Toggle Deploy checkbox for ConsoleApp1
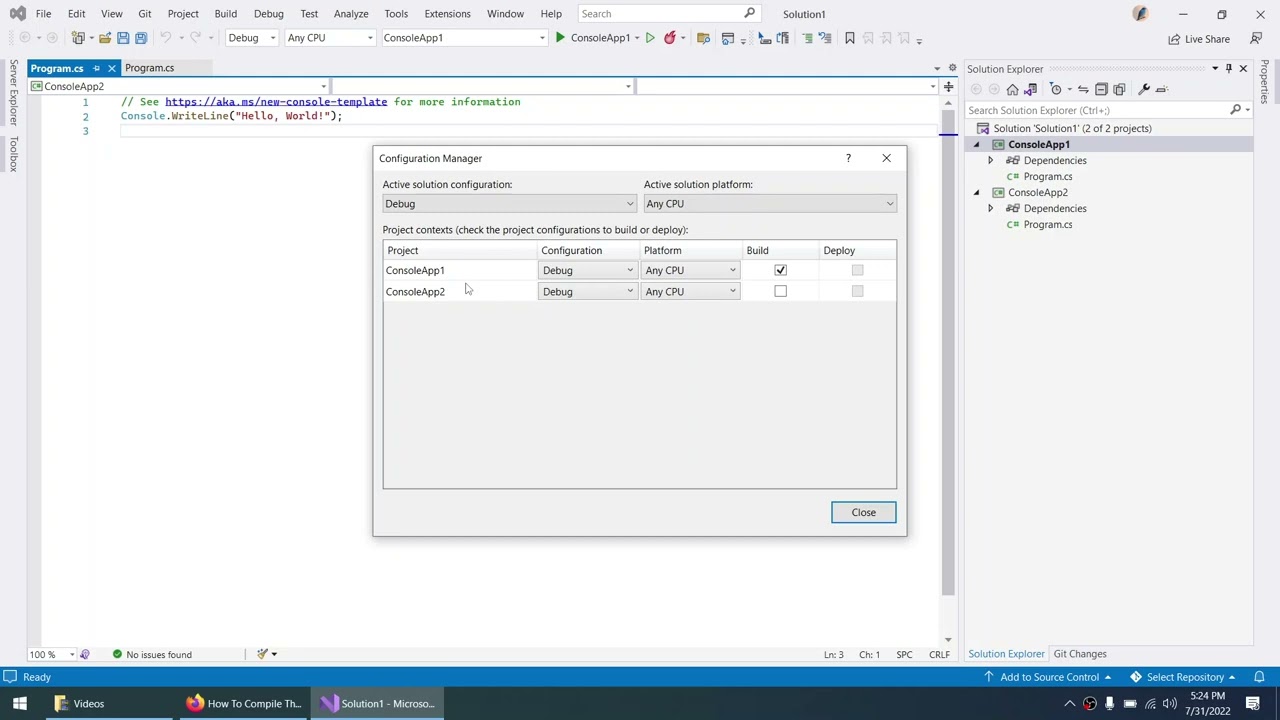Screen dimensions: 1280x720 click(x=857, y=270)
